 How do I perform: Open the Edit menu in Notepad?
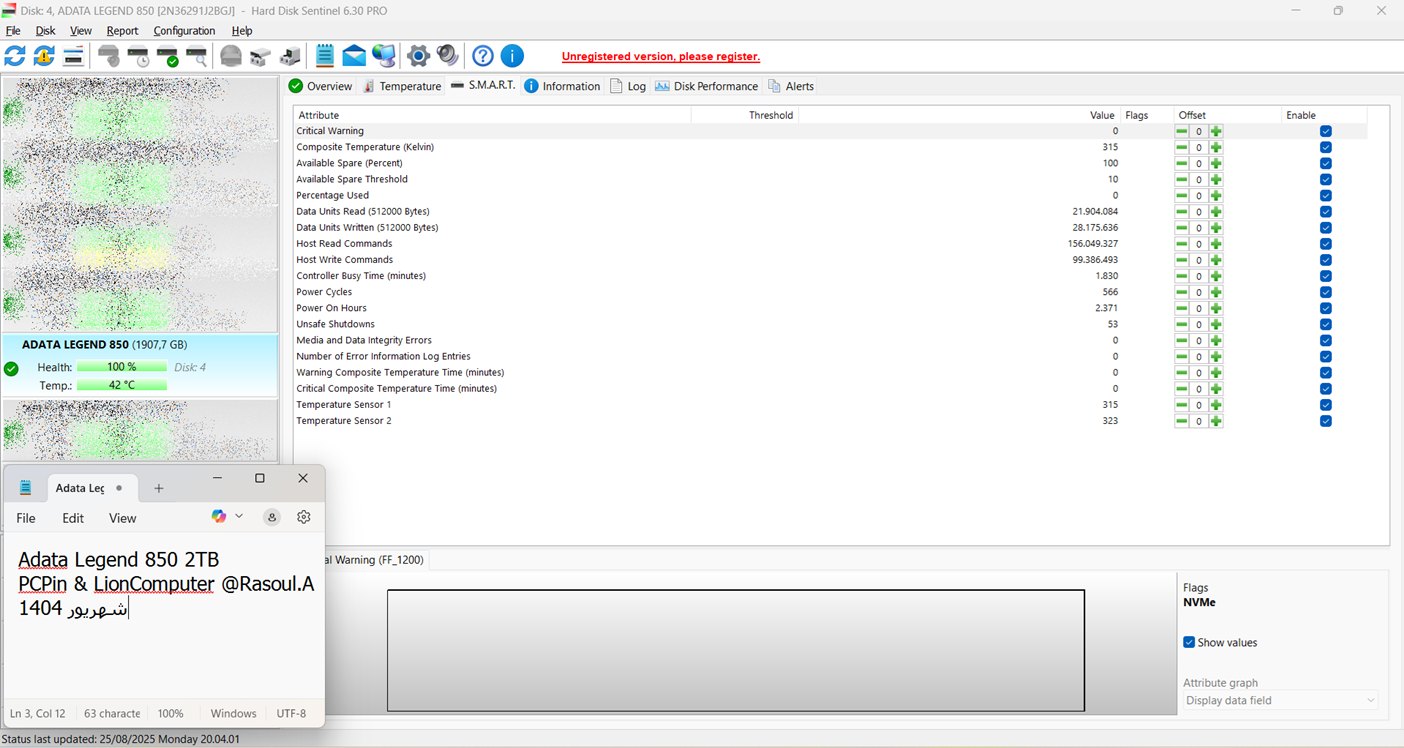73,518
